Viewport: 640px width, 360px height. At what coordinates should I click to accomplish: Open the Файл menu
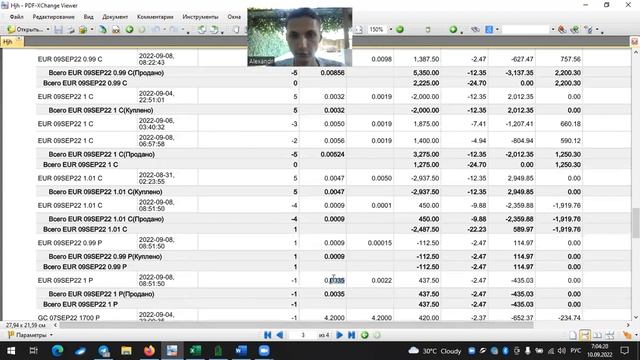pyautogui.click(x=16, y=17)
